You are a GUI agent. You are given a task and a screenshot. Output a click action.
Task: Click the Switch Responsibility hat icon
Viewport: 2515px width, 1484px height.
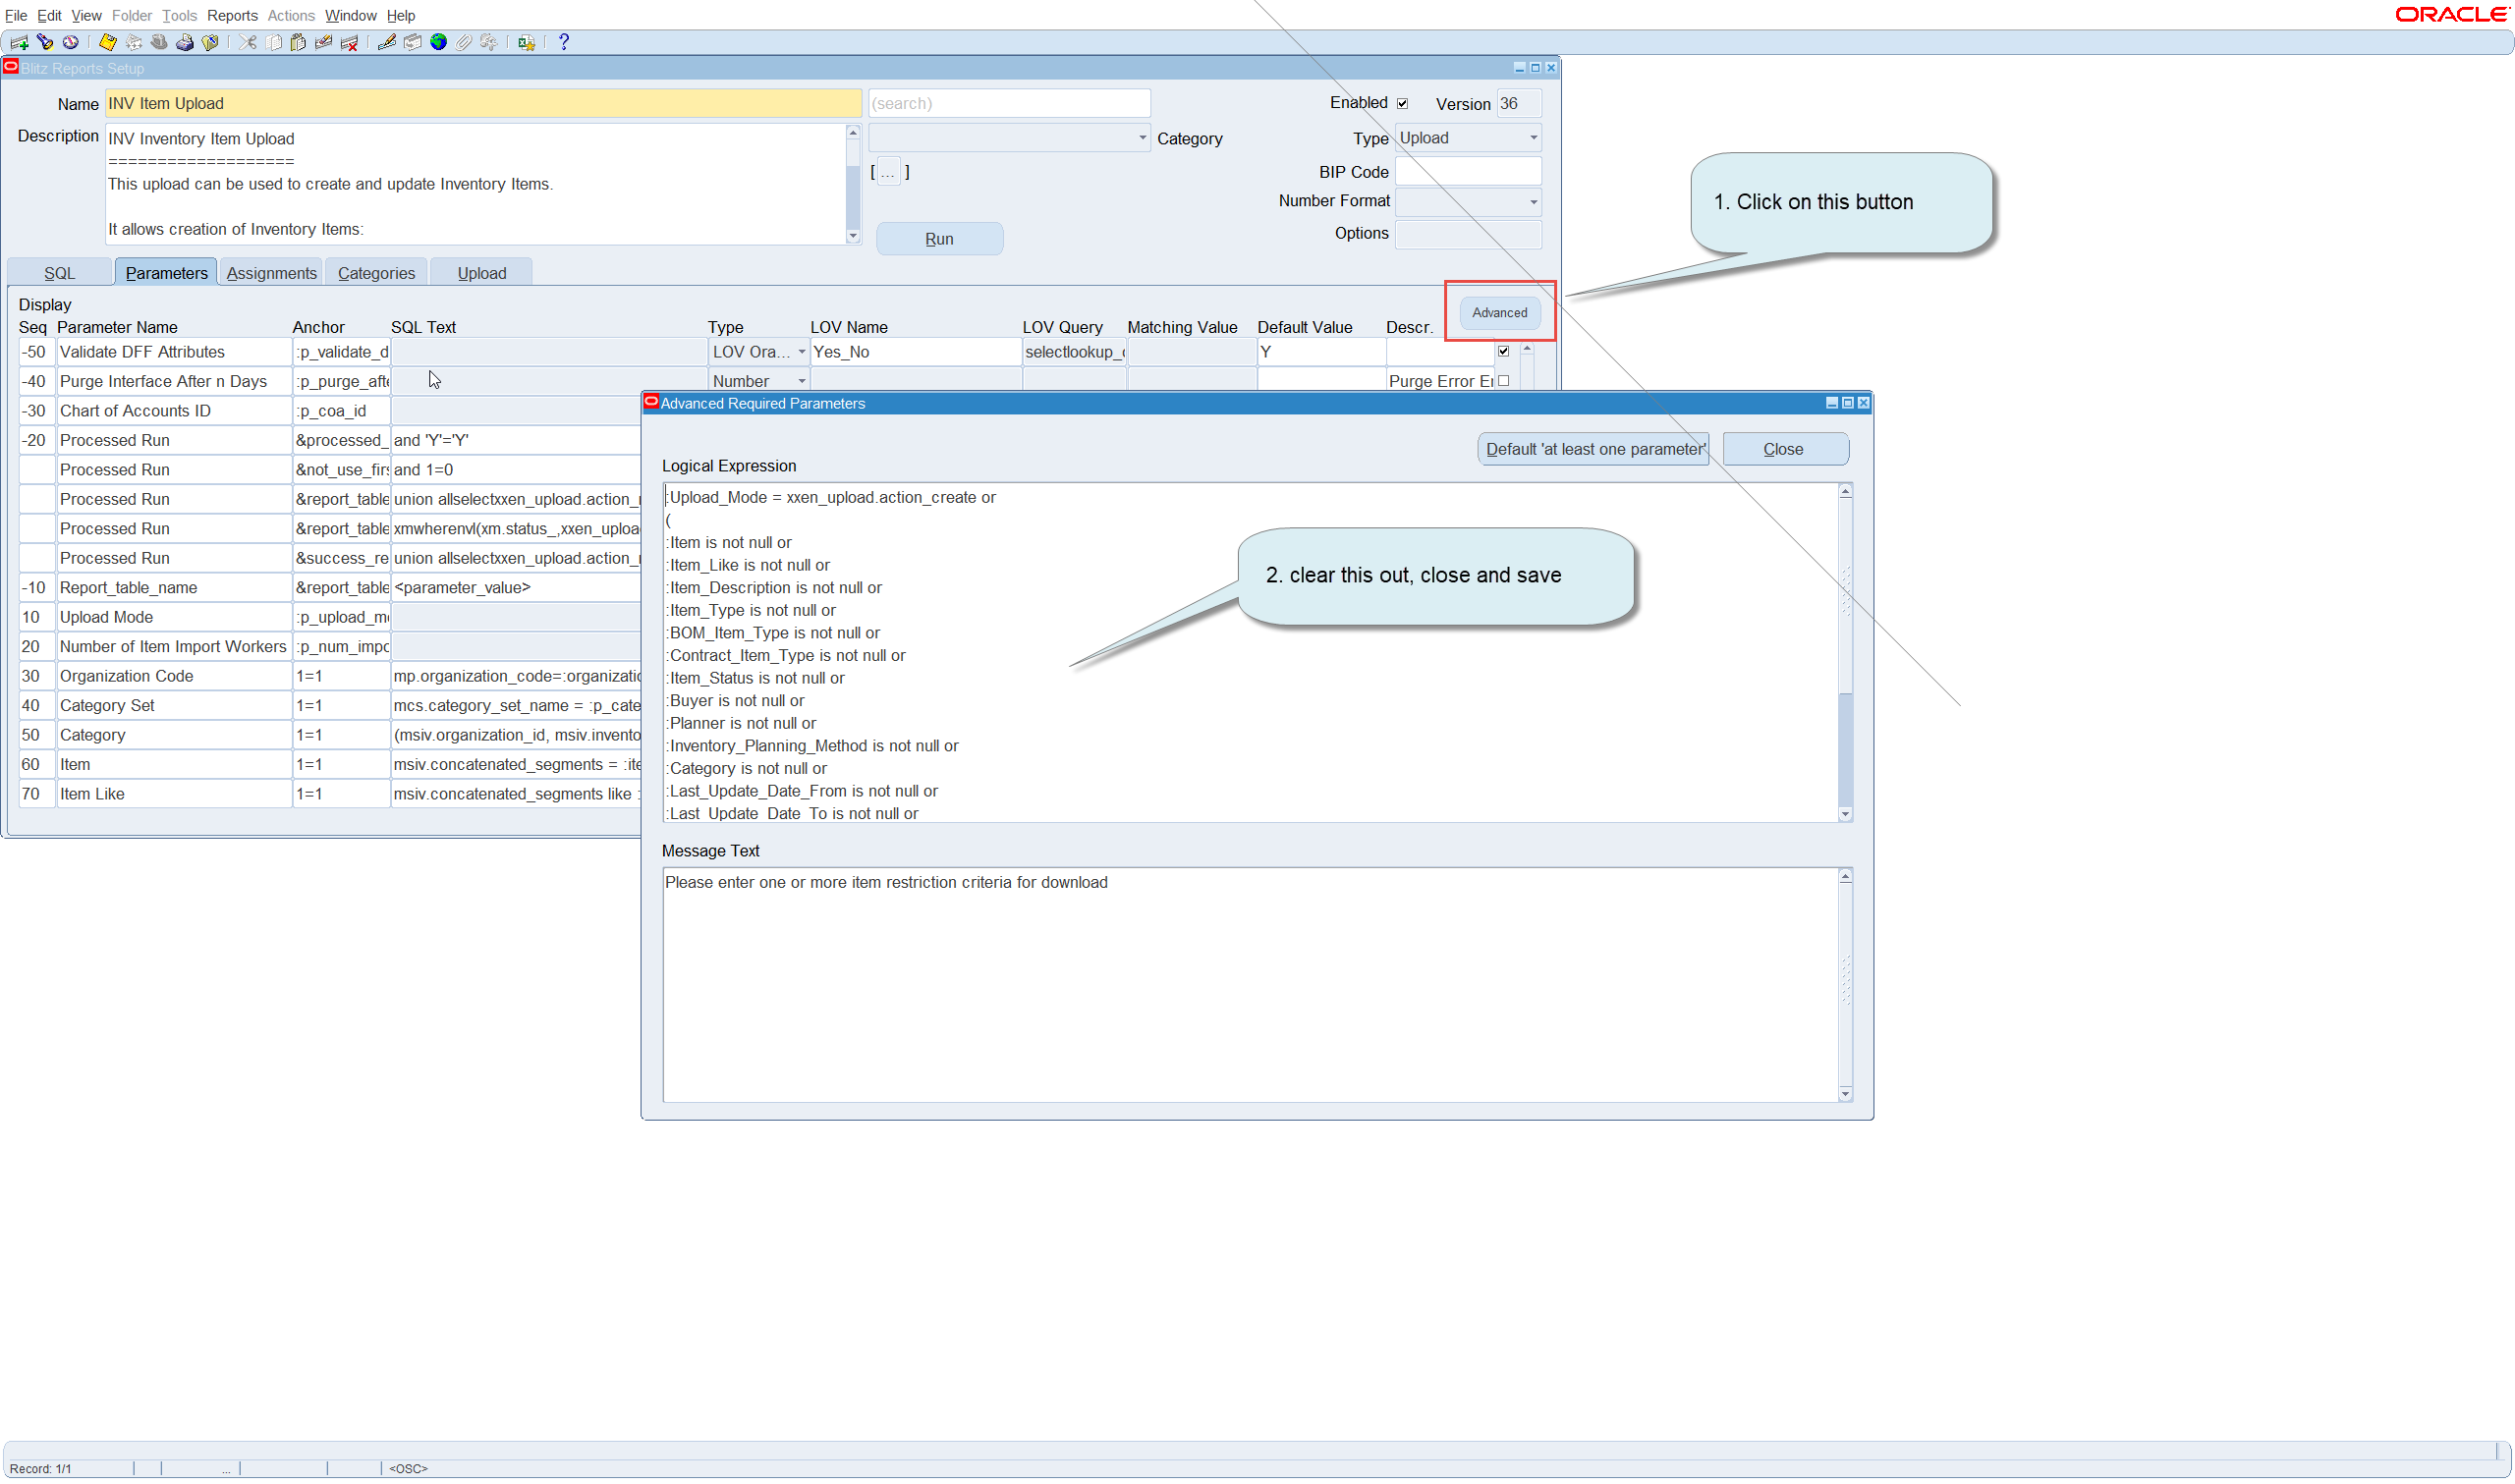159,42
